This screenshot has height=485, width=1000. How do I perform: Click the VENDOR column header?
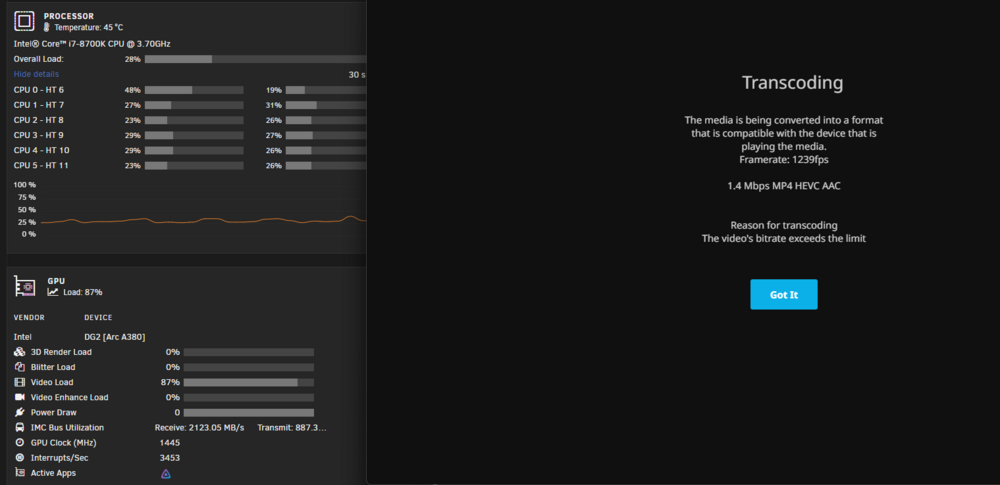click(x=29, y=317)
